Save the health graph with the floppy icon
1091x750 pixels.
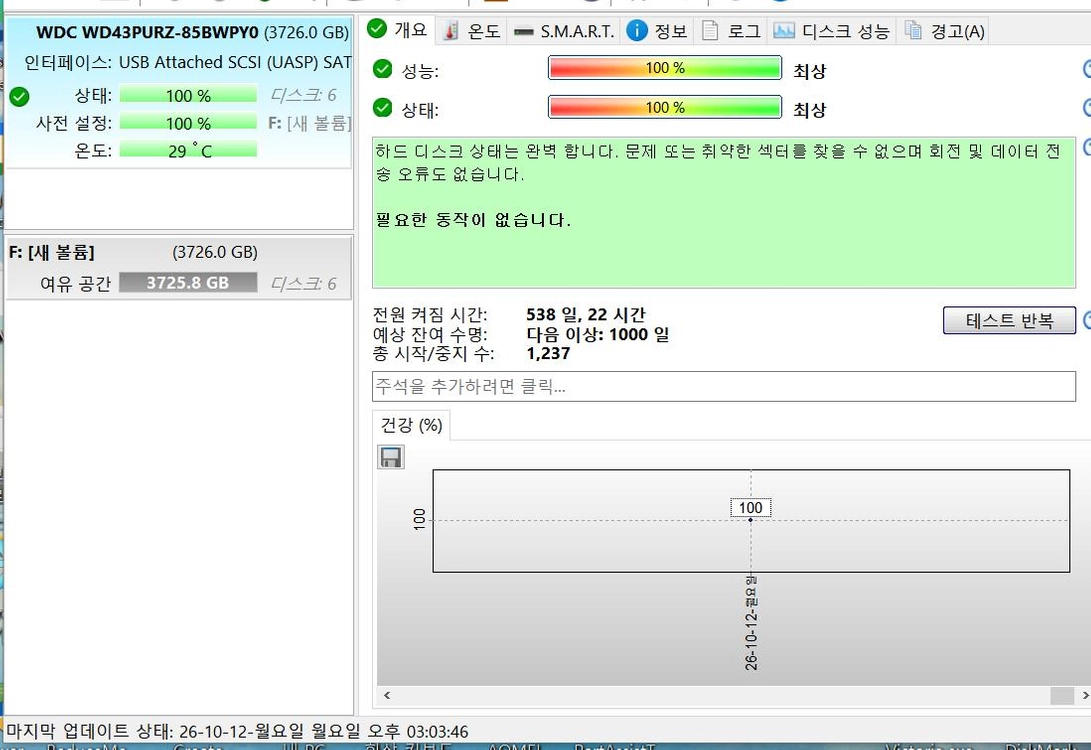pos(391,457)
